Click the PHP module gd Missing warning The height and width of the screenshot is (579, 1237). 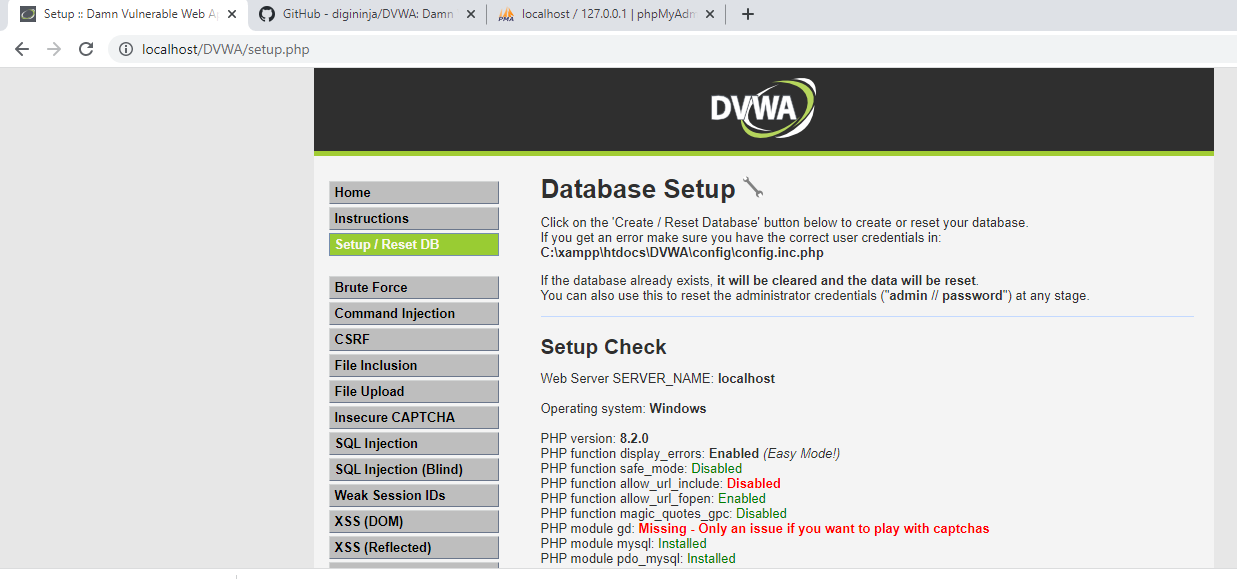click(765, 528)
